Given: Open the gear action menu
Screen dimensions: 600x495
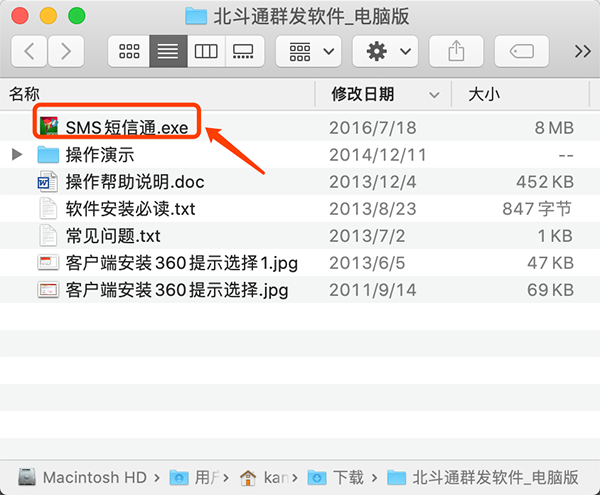Looking at the screenshot, I should coord(385,51).
